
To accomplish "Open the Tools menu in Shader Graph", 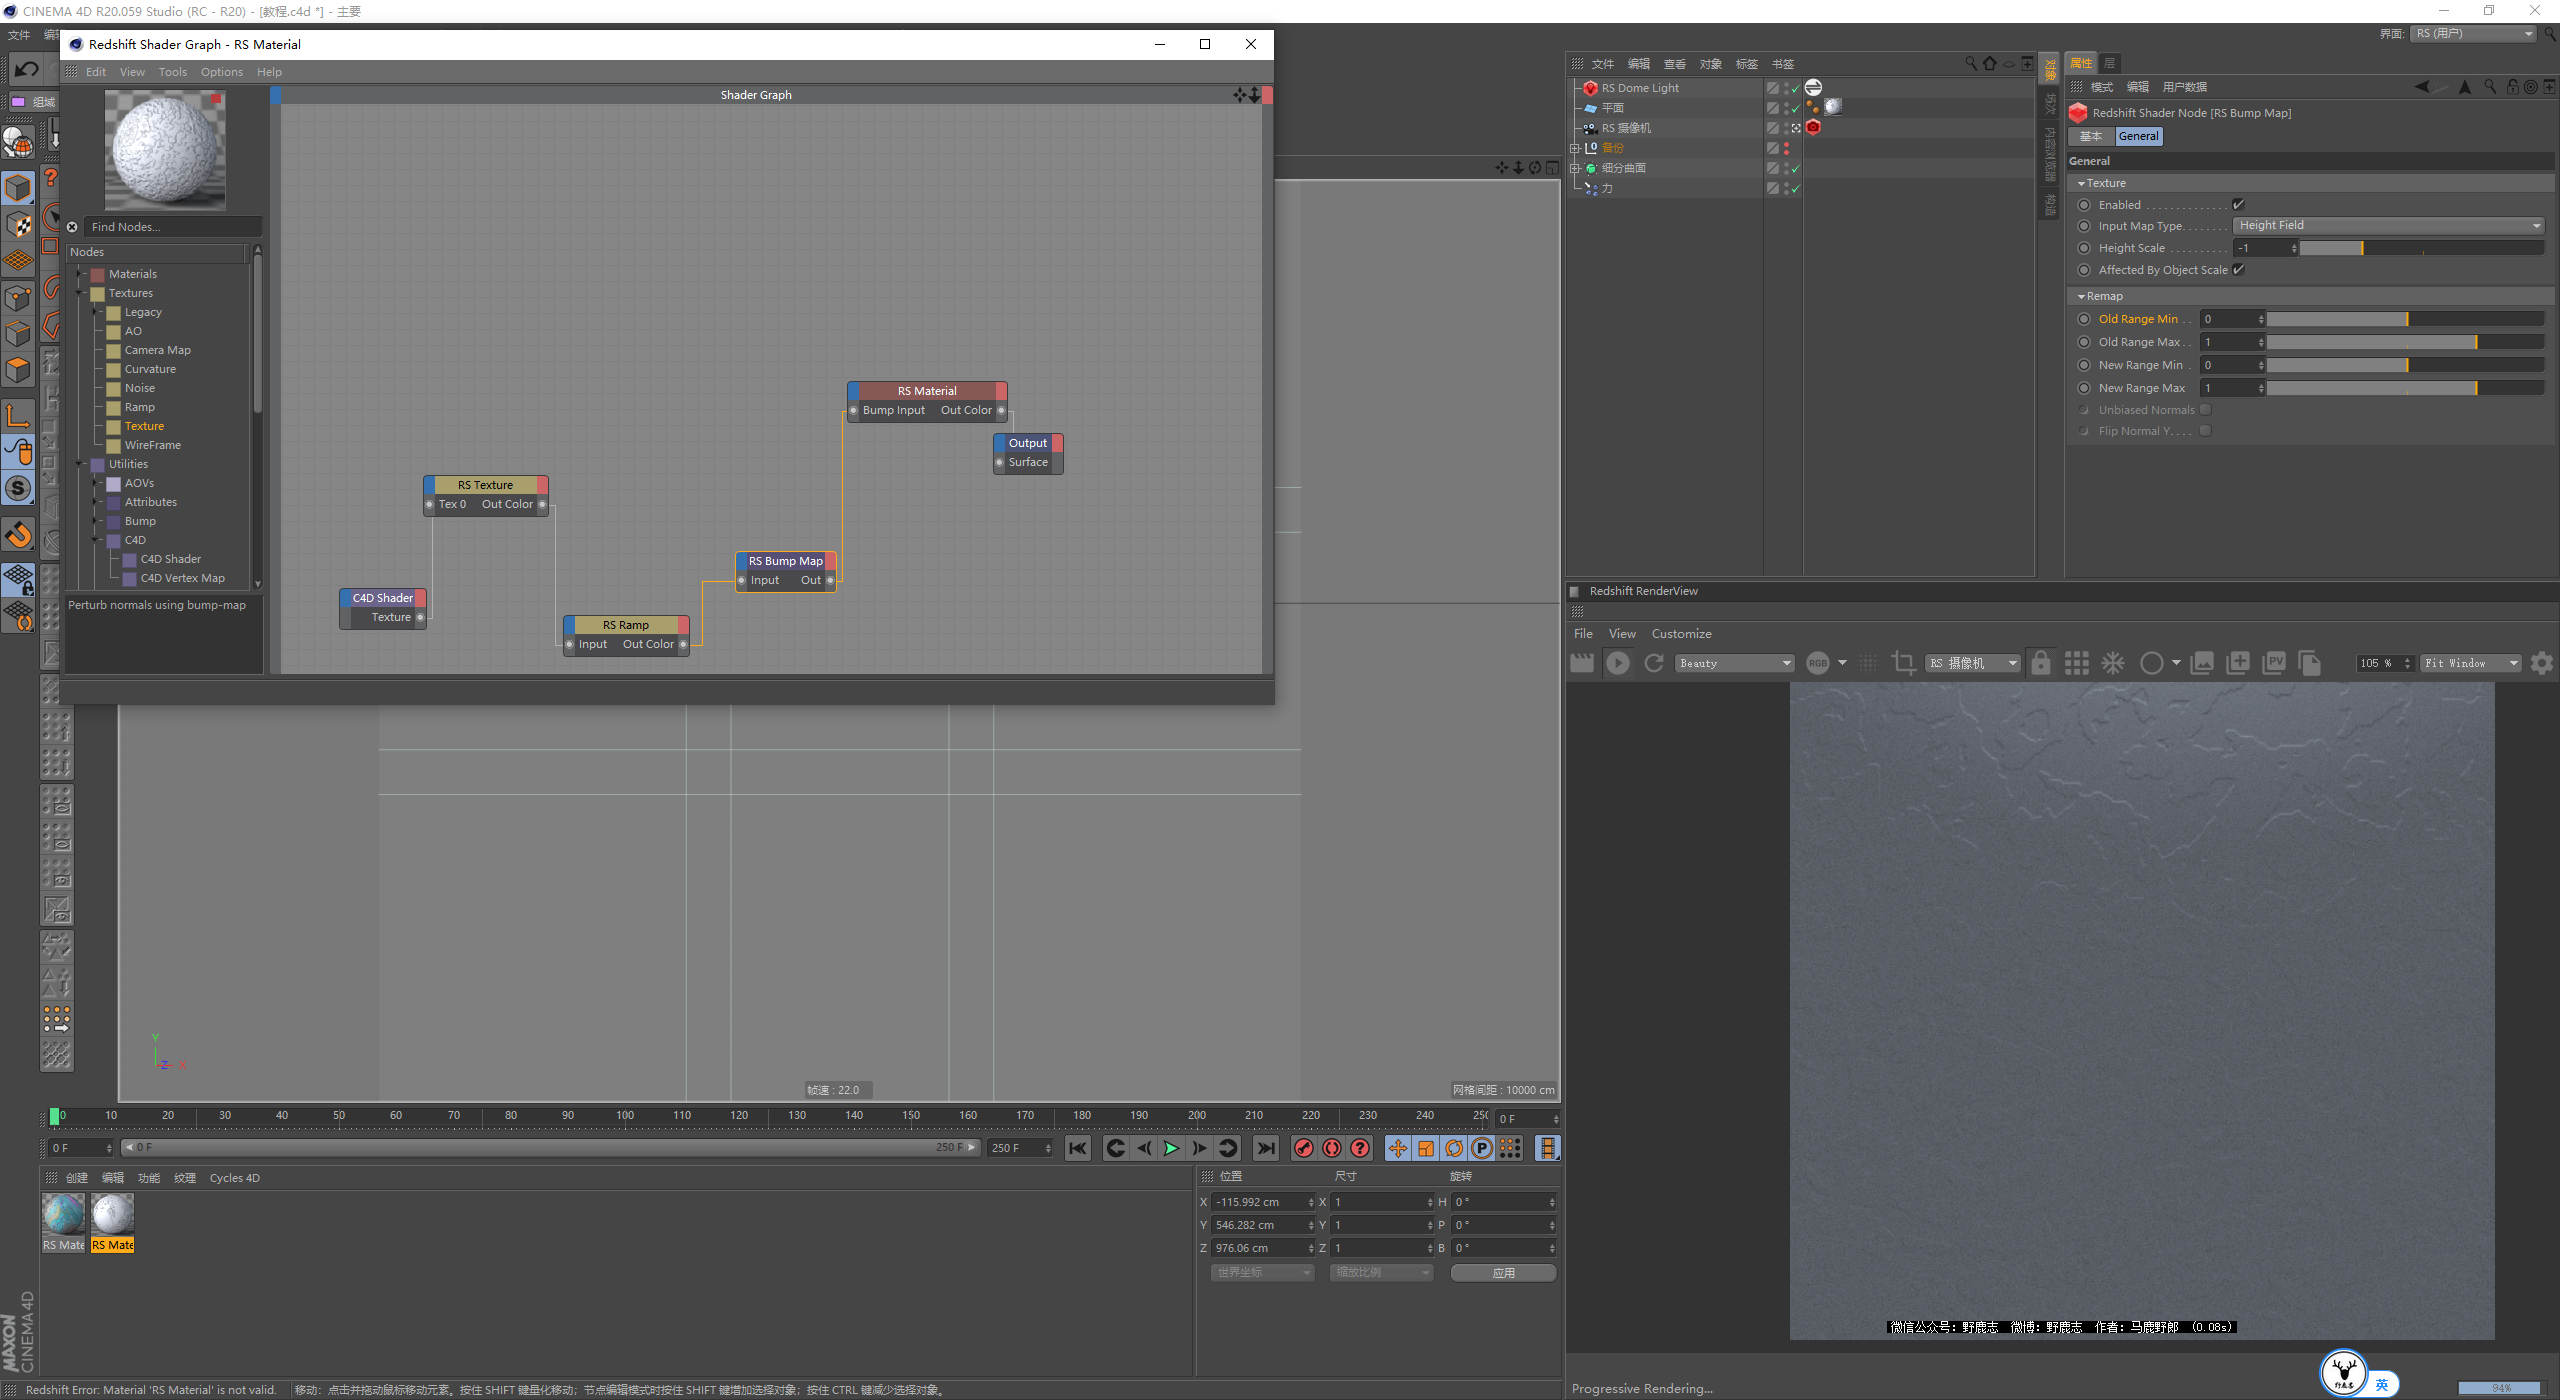I will (172, 72).
